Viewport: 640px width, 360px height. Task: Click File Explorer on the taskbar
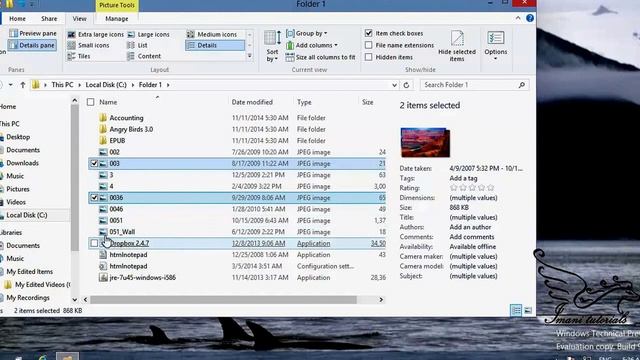(x=67, y=357)
